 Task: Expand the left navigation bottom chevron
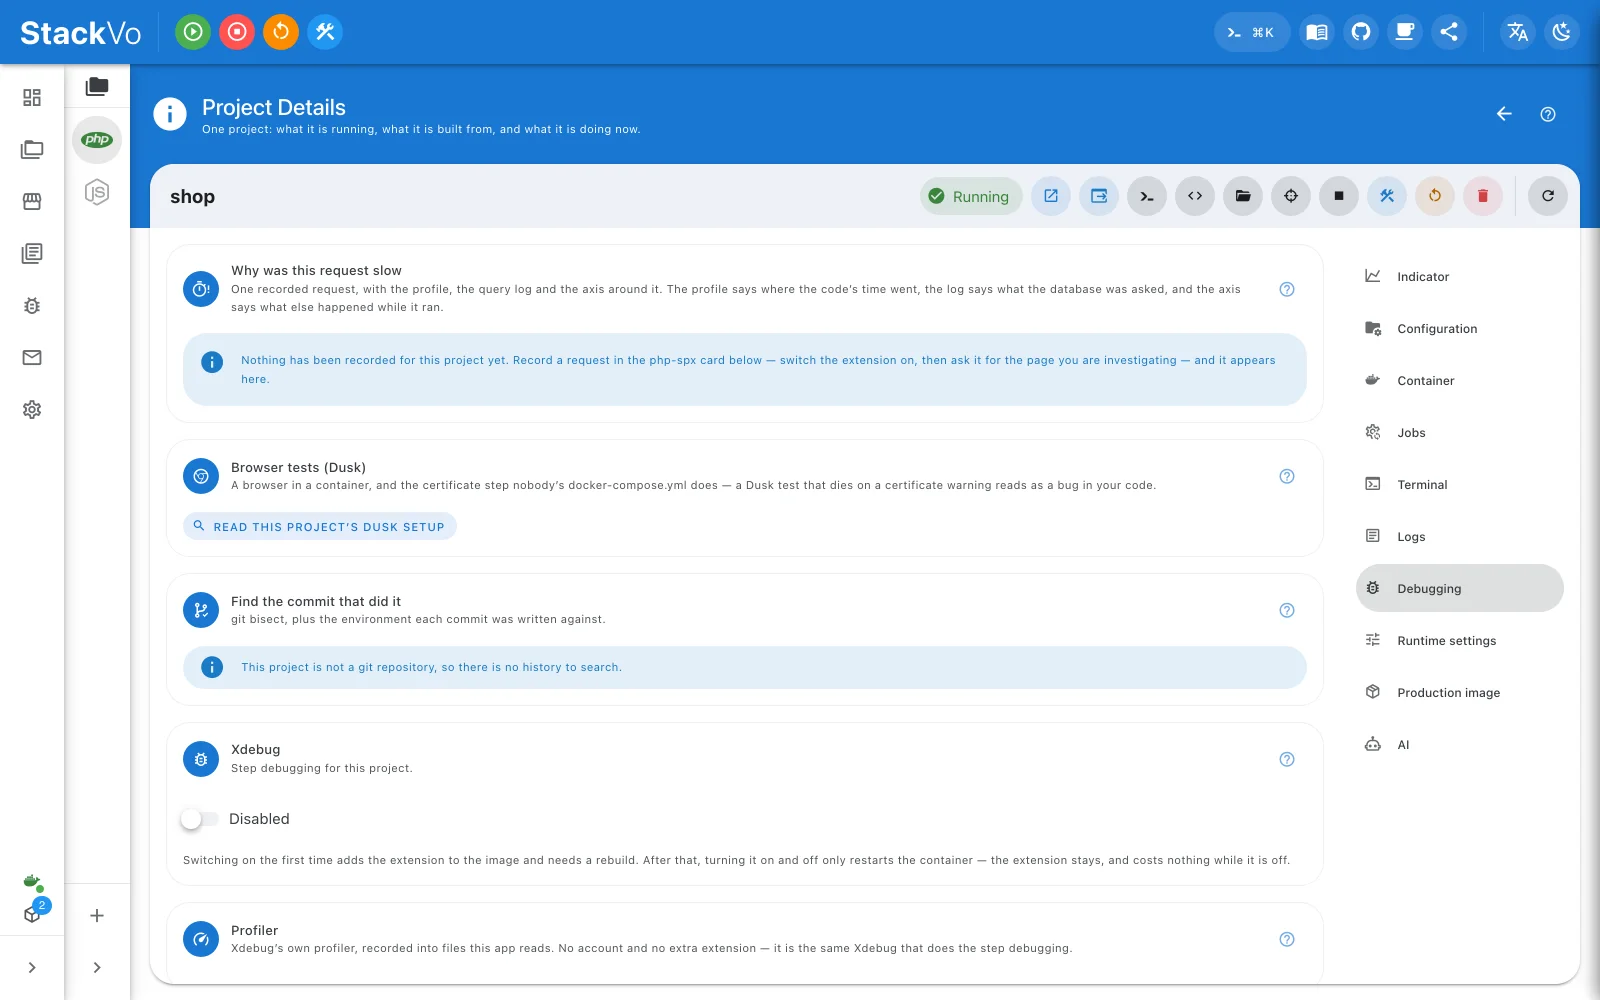point(32,967)
